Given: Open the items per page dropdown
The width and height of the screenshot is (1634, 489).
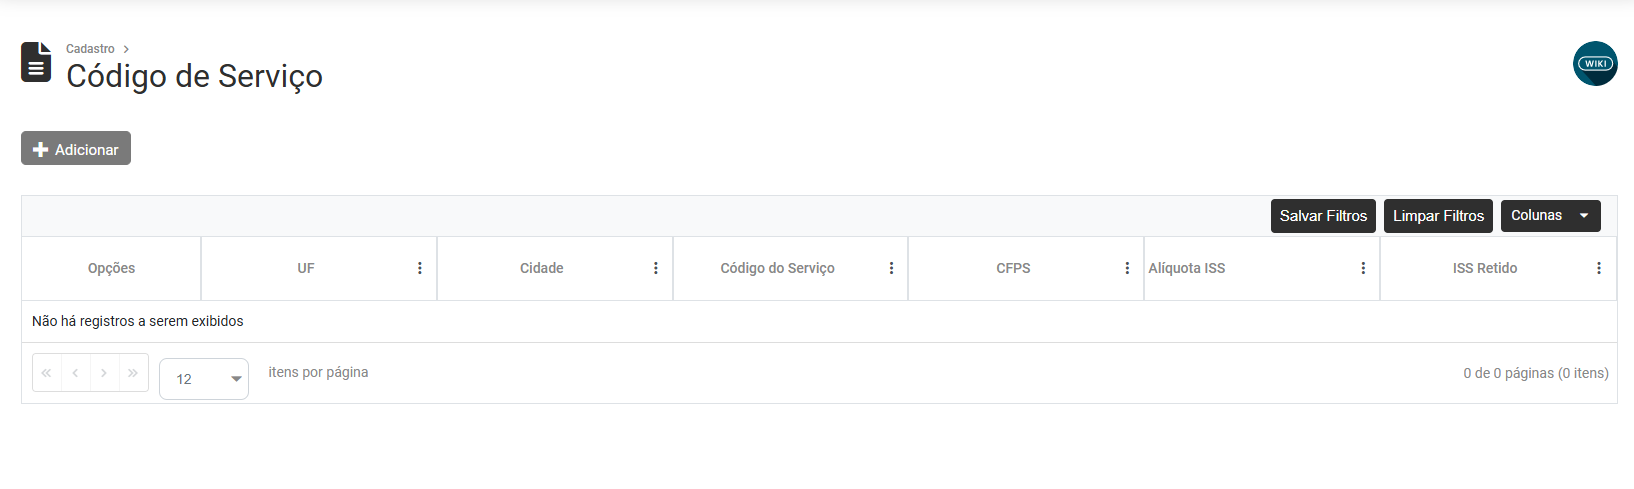Looking at the screenshot, I should (204, 379).
